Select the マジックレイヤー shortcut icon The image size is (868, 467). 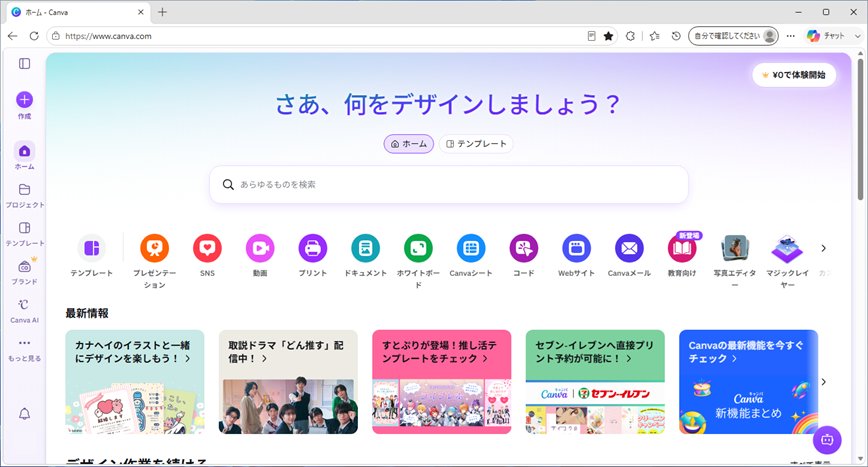pos(787,248)
